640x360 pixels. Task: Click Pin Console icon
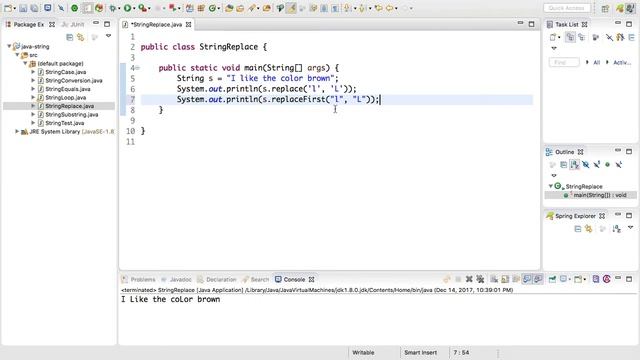pyautogui.click(x=552, y=279)
